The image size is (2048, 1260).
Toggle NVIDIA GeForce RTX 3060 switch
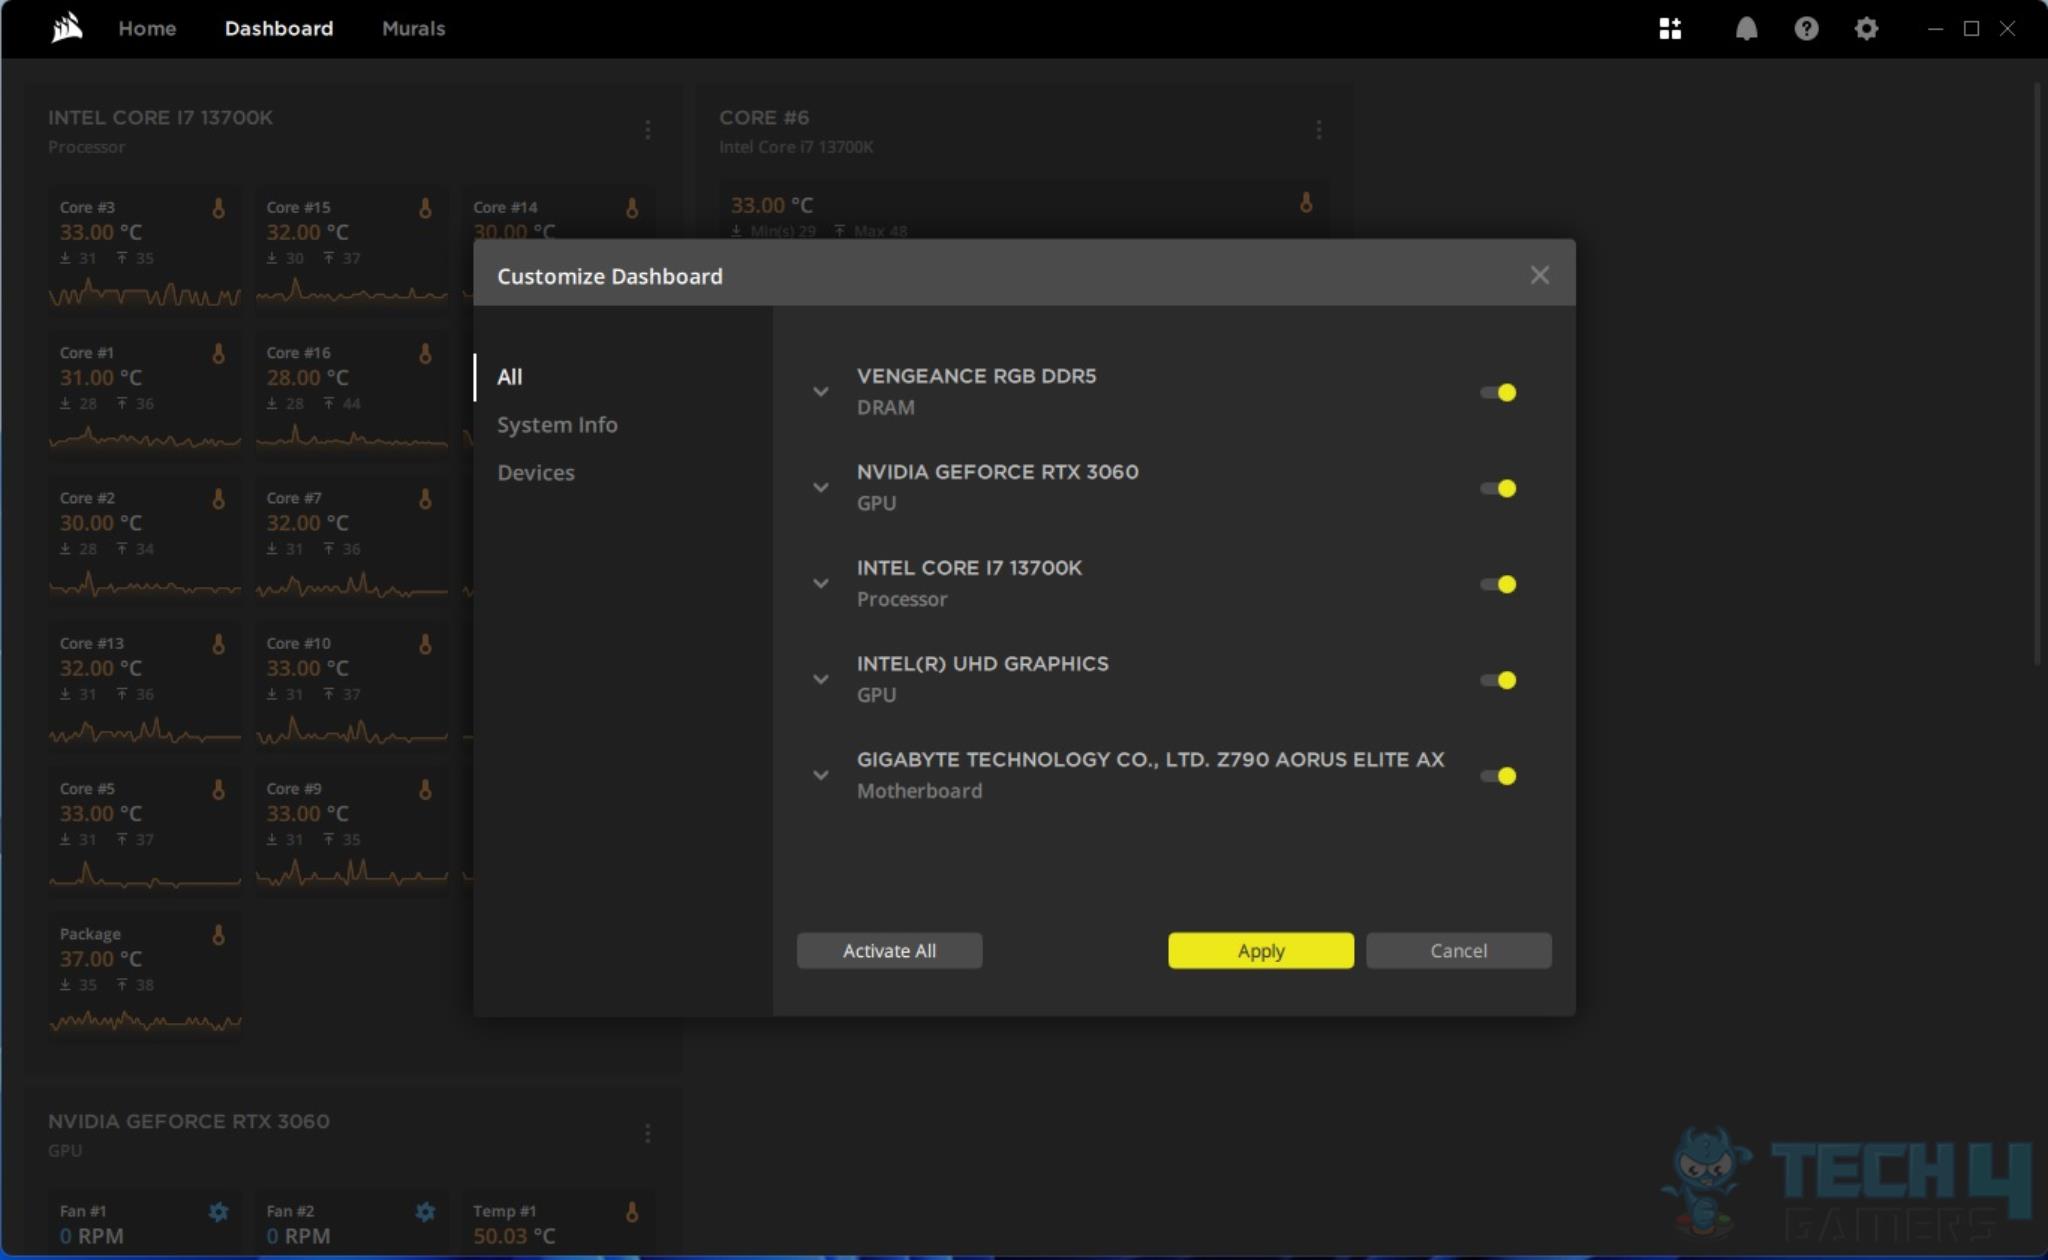(x=1498, y=488)
